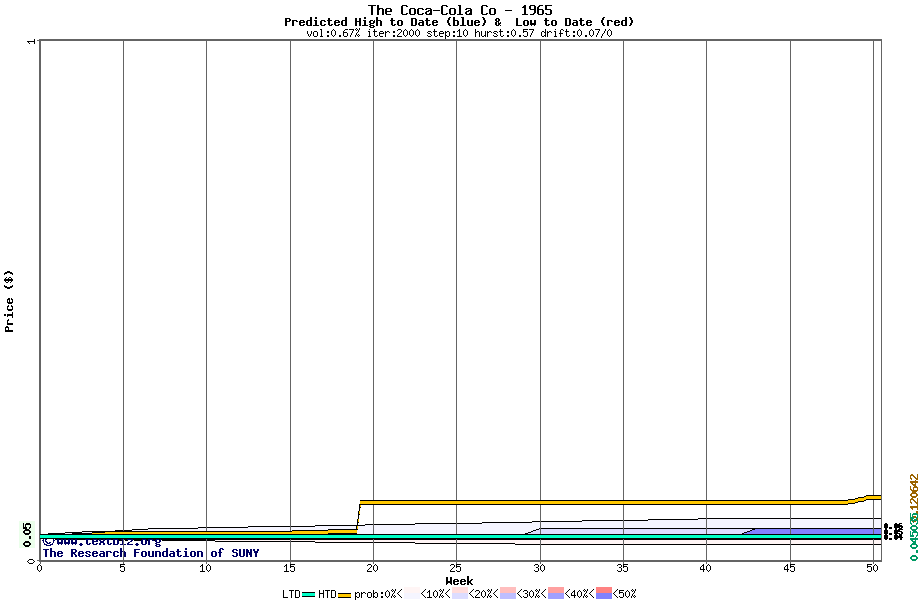Click the yellow HTD line's rise near week 50
The width and height of the screenshot is (920, 600).
point(864,499)
